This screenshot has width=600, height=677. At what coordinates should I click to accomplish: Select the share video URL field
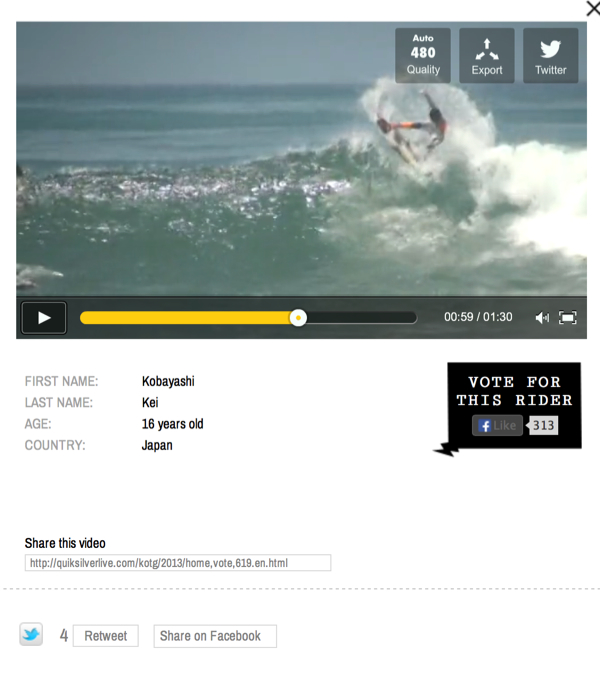coord(178,563)
